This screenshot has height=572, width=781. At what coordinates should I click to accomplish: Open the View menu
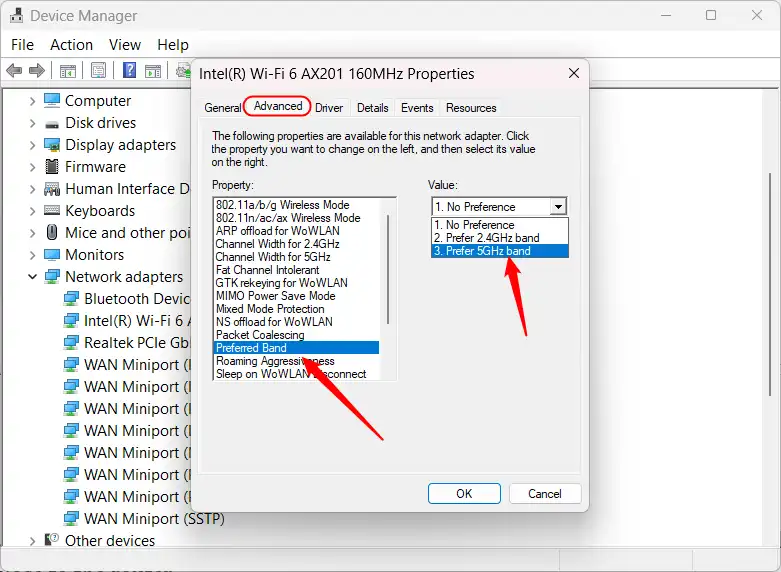pyautogui.click(x=125, y=45)
